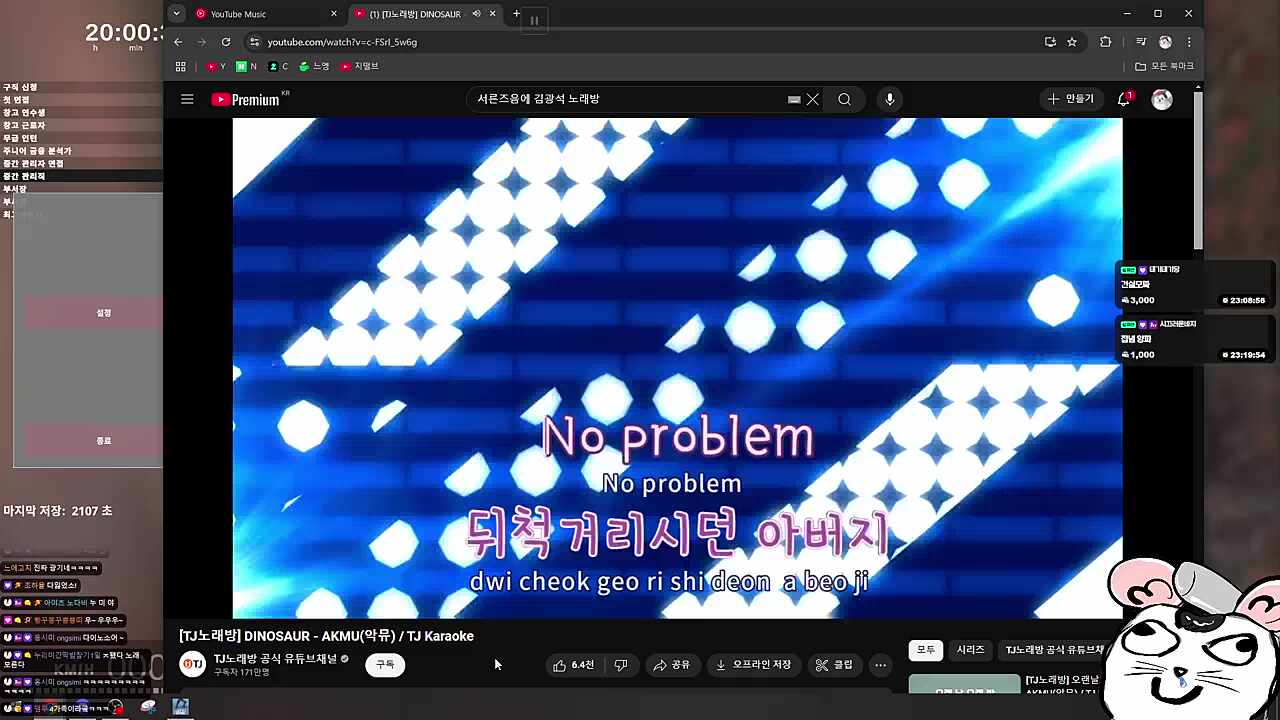Viewport: 1280px width, 720px height.
Task: Open the apps grid in bookmarks bar
Action: (x=181, y=66)
